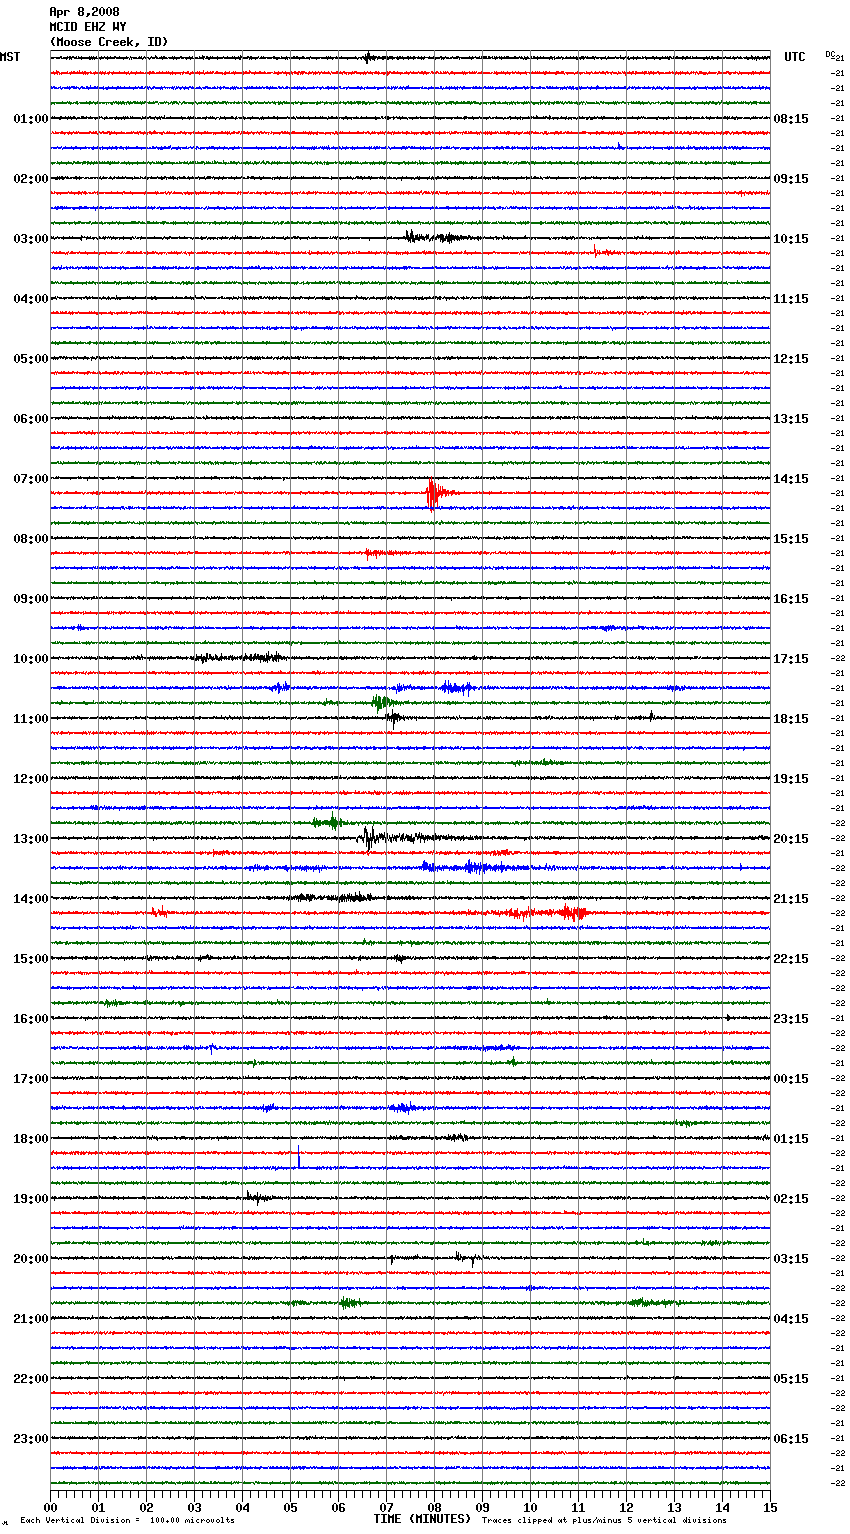Select the 10:15 UTC time label
This screenshot has height=1534, width=850.
(x=791, y=239)
